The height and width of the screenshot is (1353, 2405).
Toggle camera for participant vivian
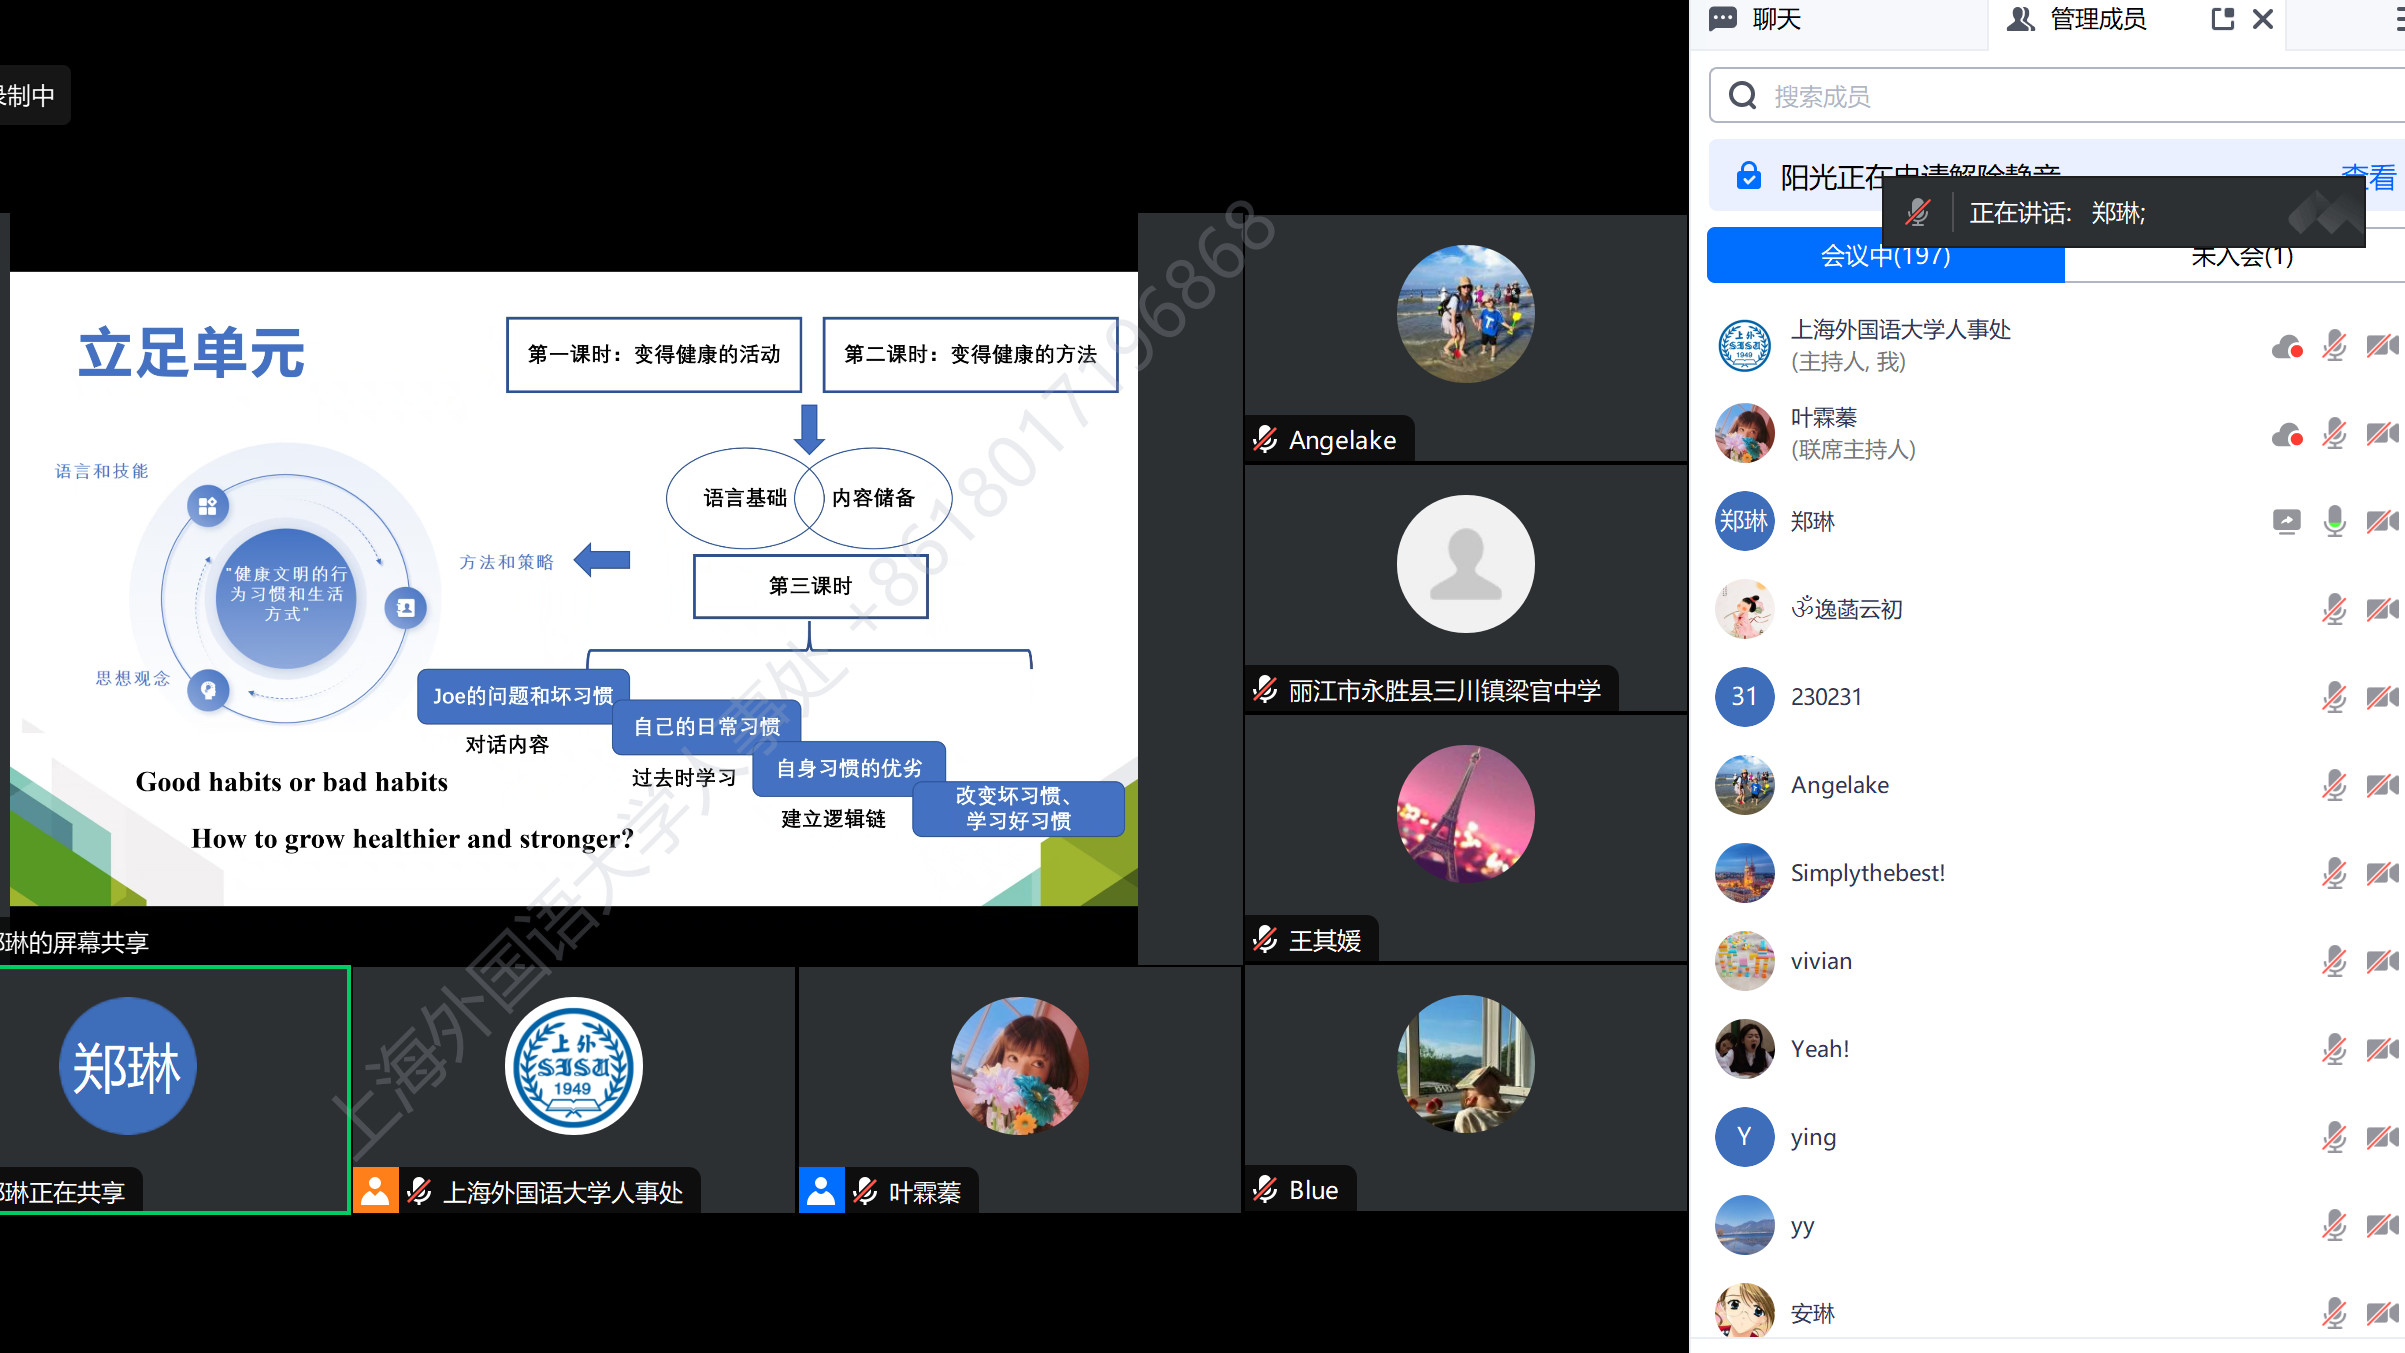coord(2382,961)
